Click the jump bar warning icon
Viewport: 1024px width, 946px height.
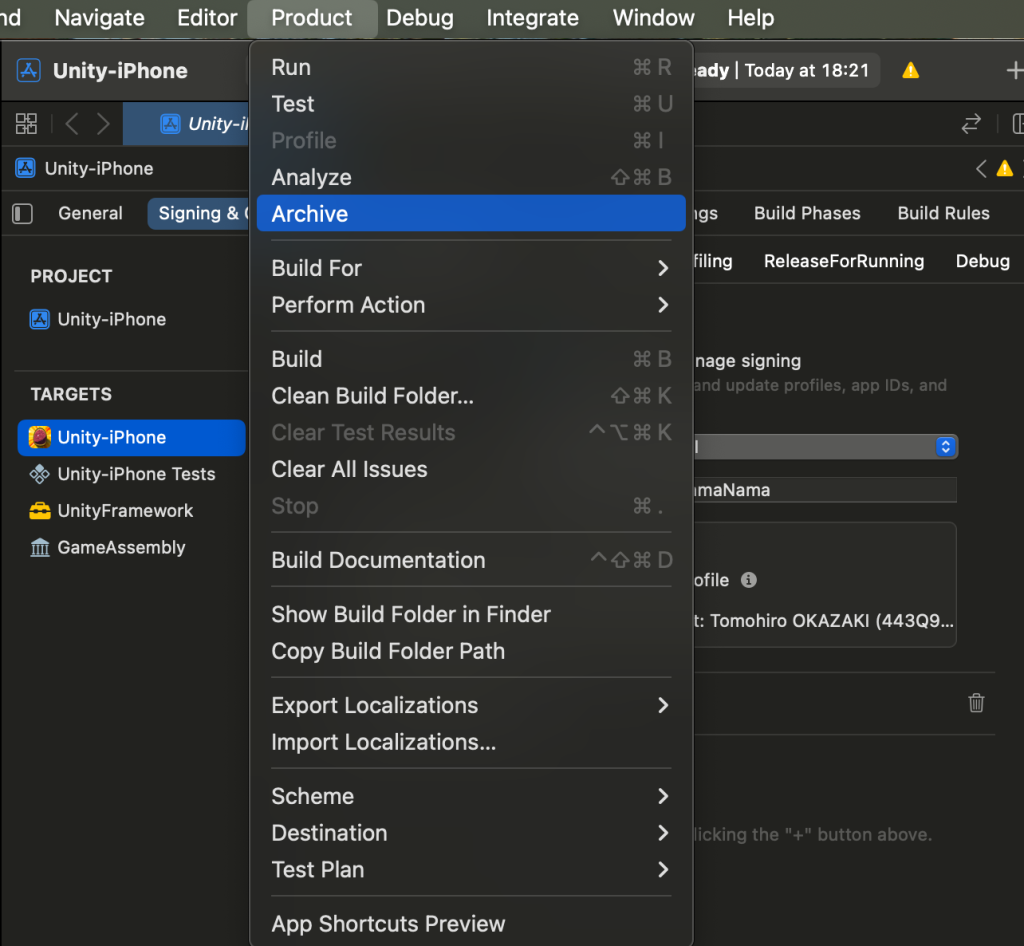tap(1004, 168)
